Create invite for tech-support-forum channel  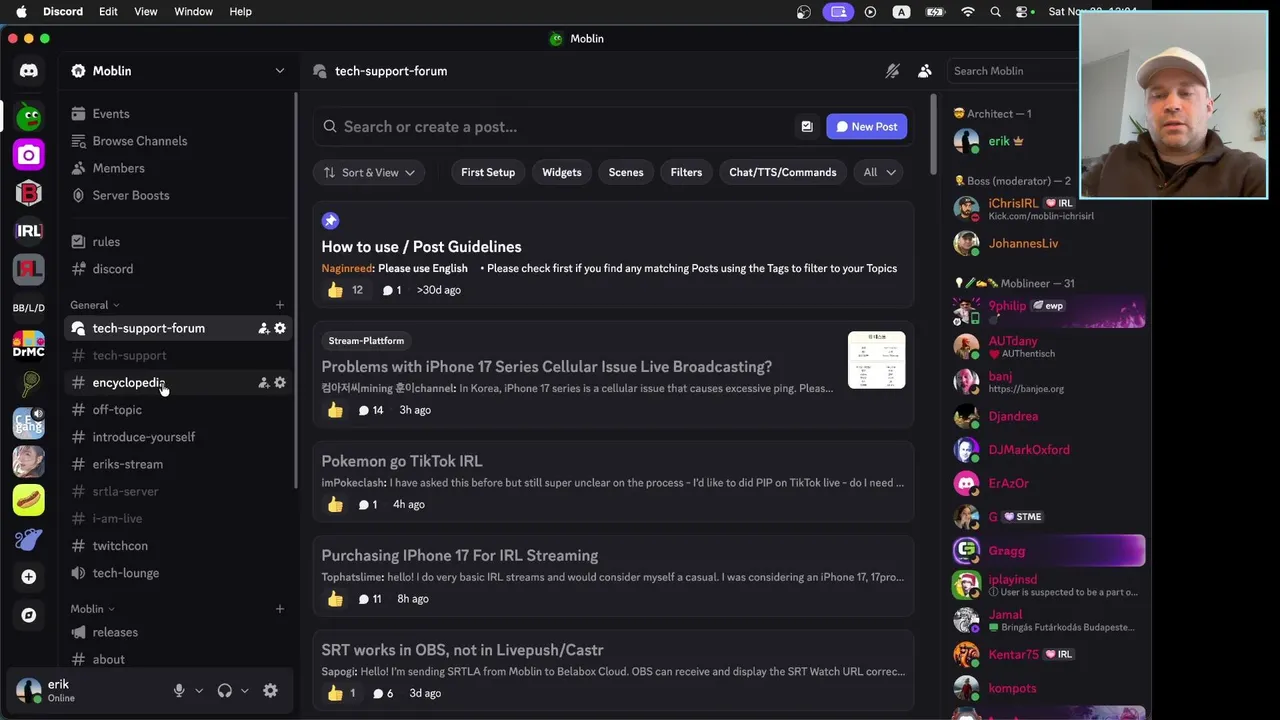click(264, 328)
